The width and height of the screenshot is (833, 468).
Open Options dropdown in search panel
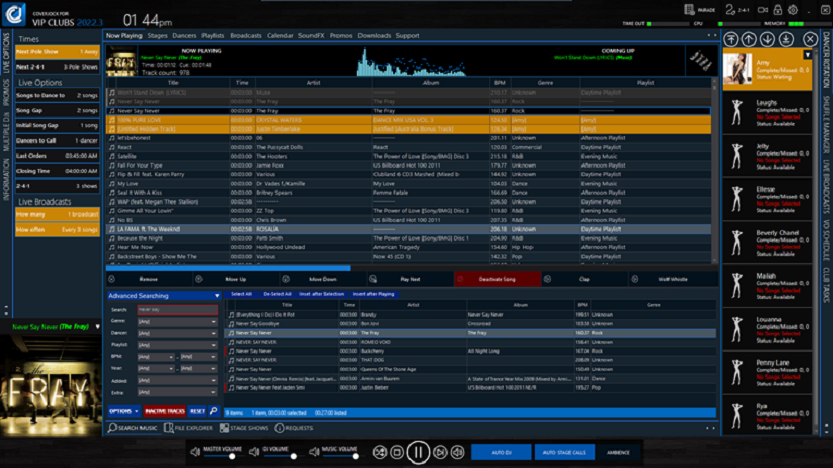[x=123, y=411]
